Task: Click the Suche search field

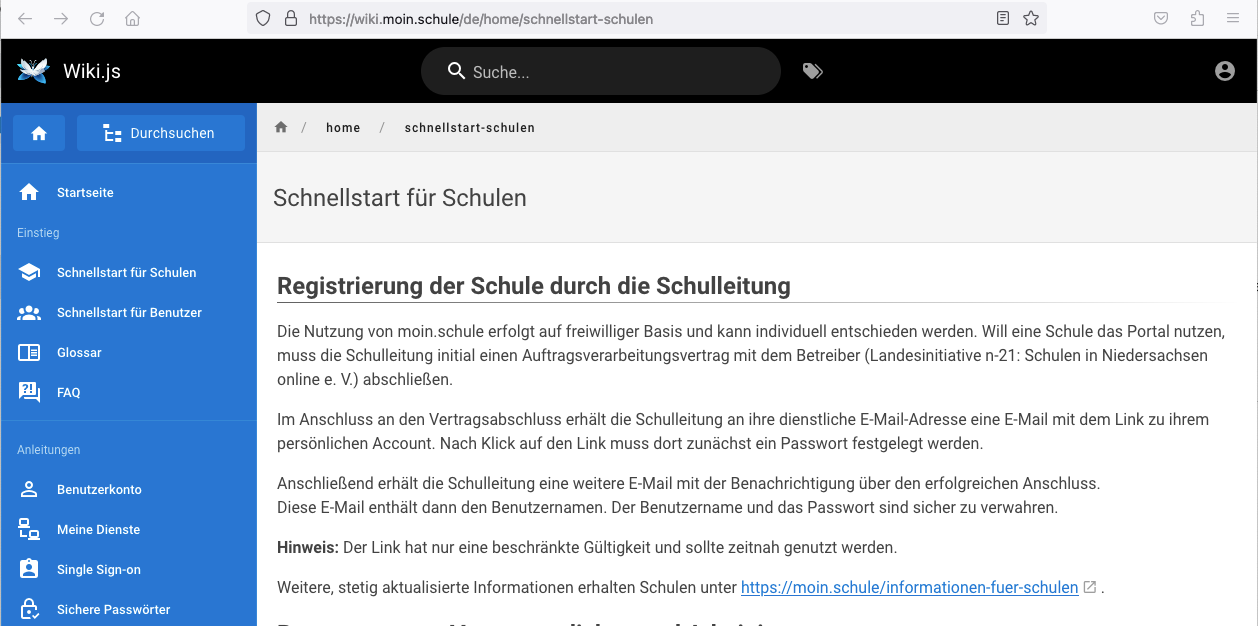Action: 610,72
